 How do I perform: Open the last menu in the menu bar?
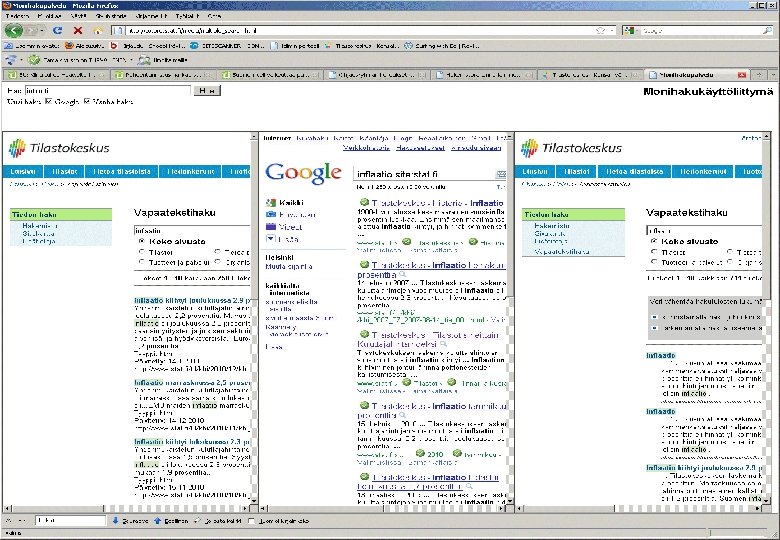(x=214, y=16)
